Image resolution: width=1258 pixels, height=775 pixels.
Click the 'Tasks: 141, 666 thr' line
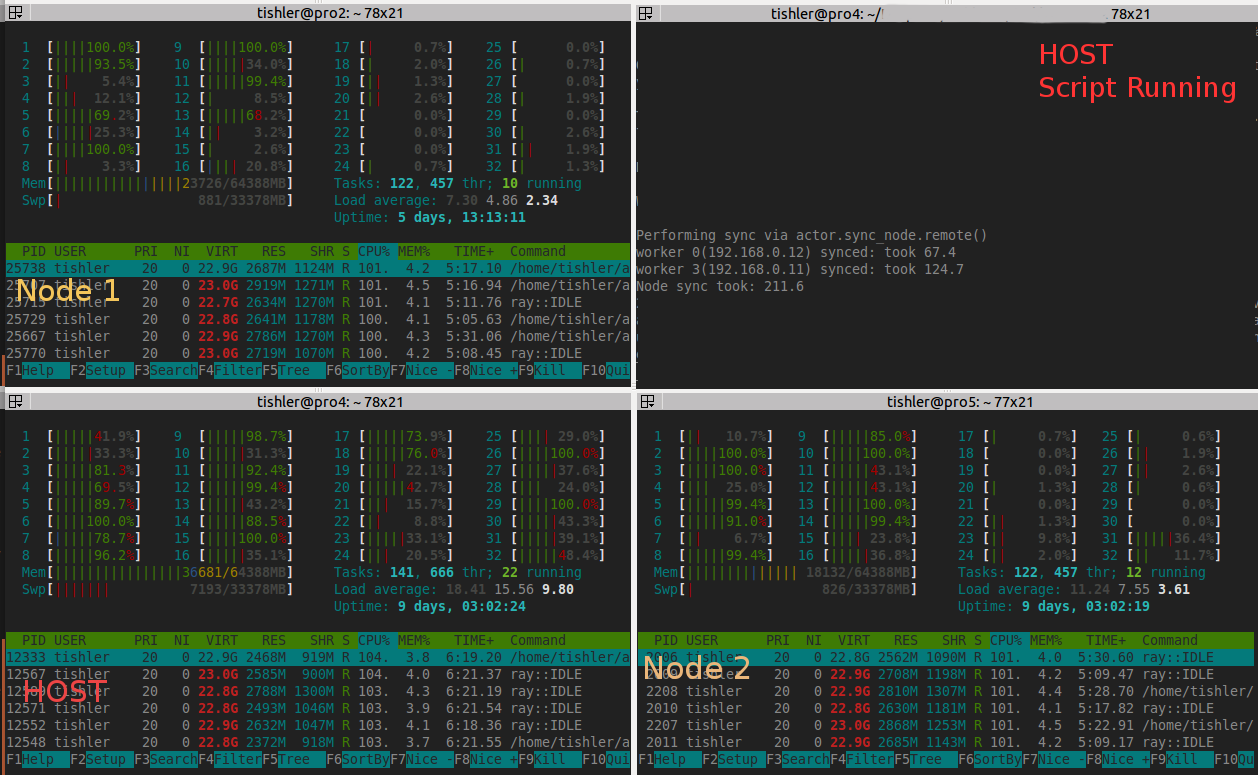click(458, 573)
